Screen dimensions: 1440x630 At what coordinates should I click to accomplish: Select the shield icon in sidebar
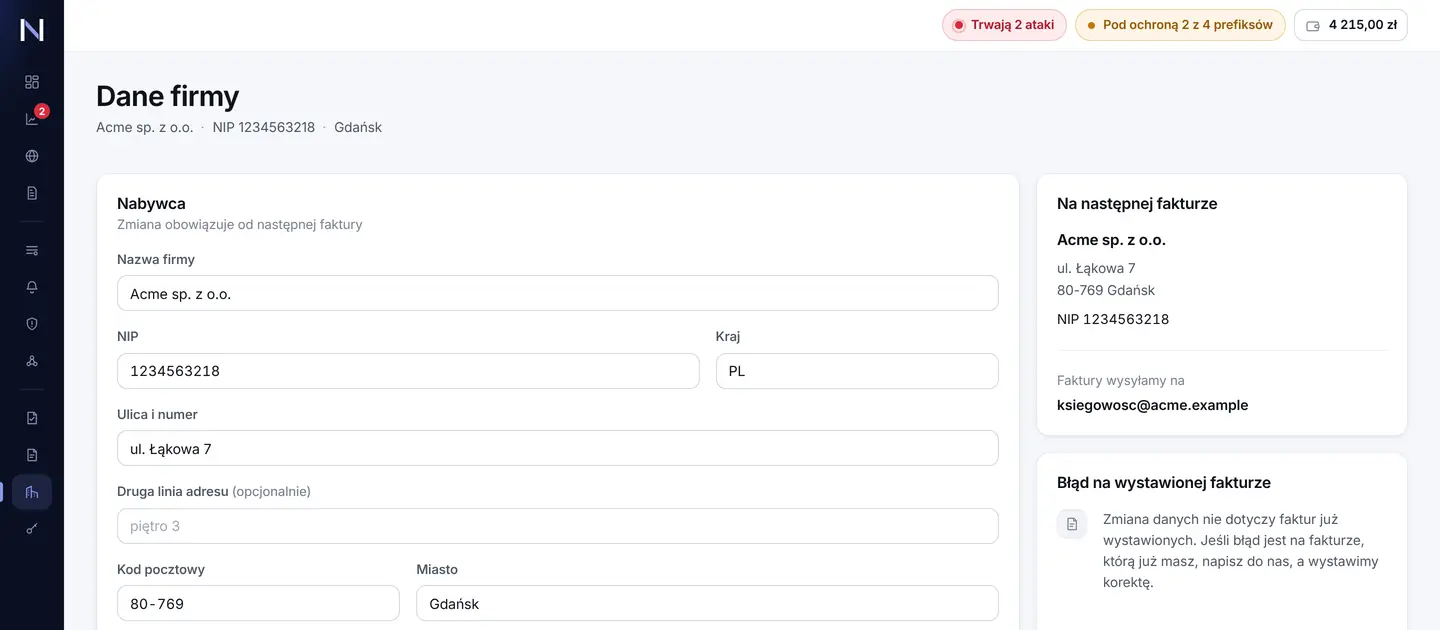coord(32,324)
